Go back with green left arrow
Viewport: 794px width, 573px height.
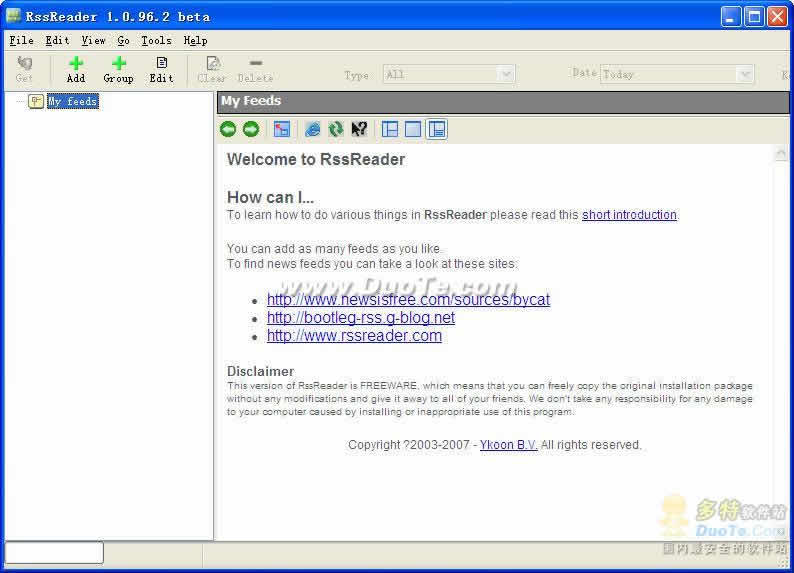[x=228, y=129]
